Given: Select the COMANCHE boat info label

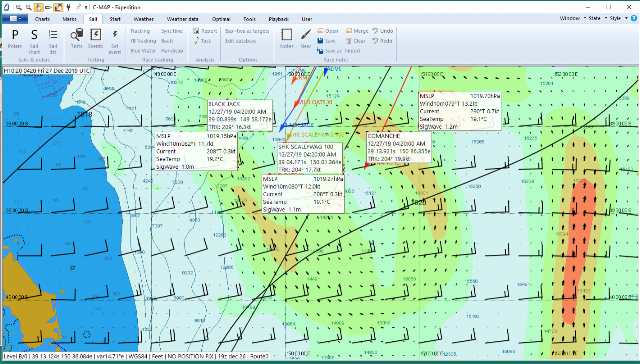Looking at the screenshot, I should coord(398,147).
